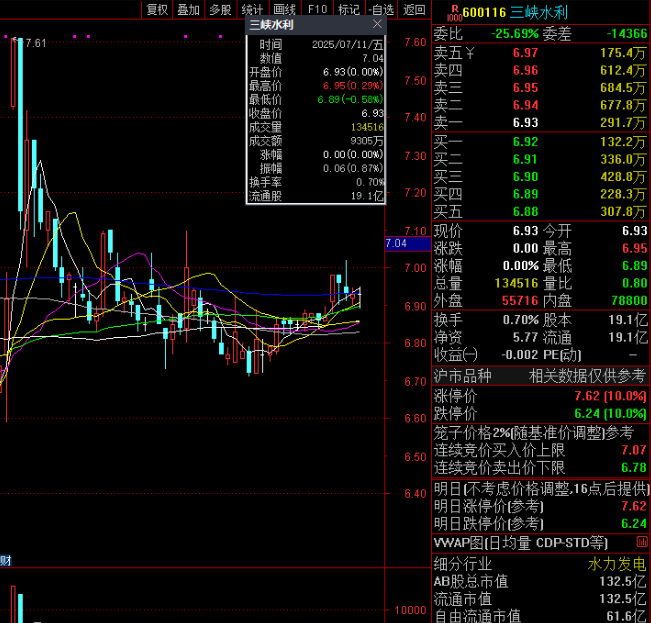Click the 买五 price 6.88
This screenshot has width=651, height=623.
[x=525, y=212]
